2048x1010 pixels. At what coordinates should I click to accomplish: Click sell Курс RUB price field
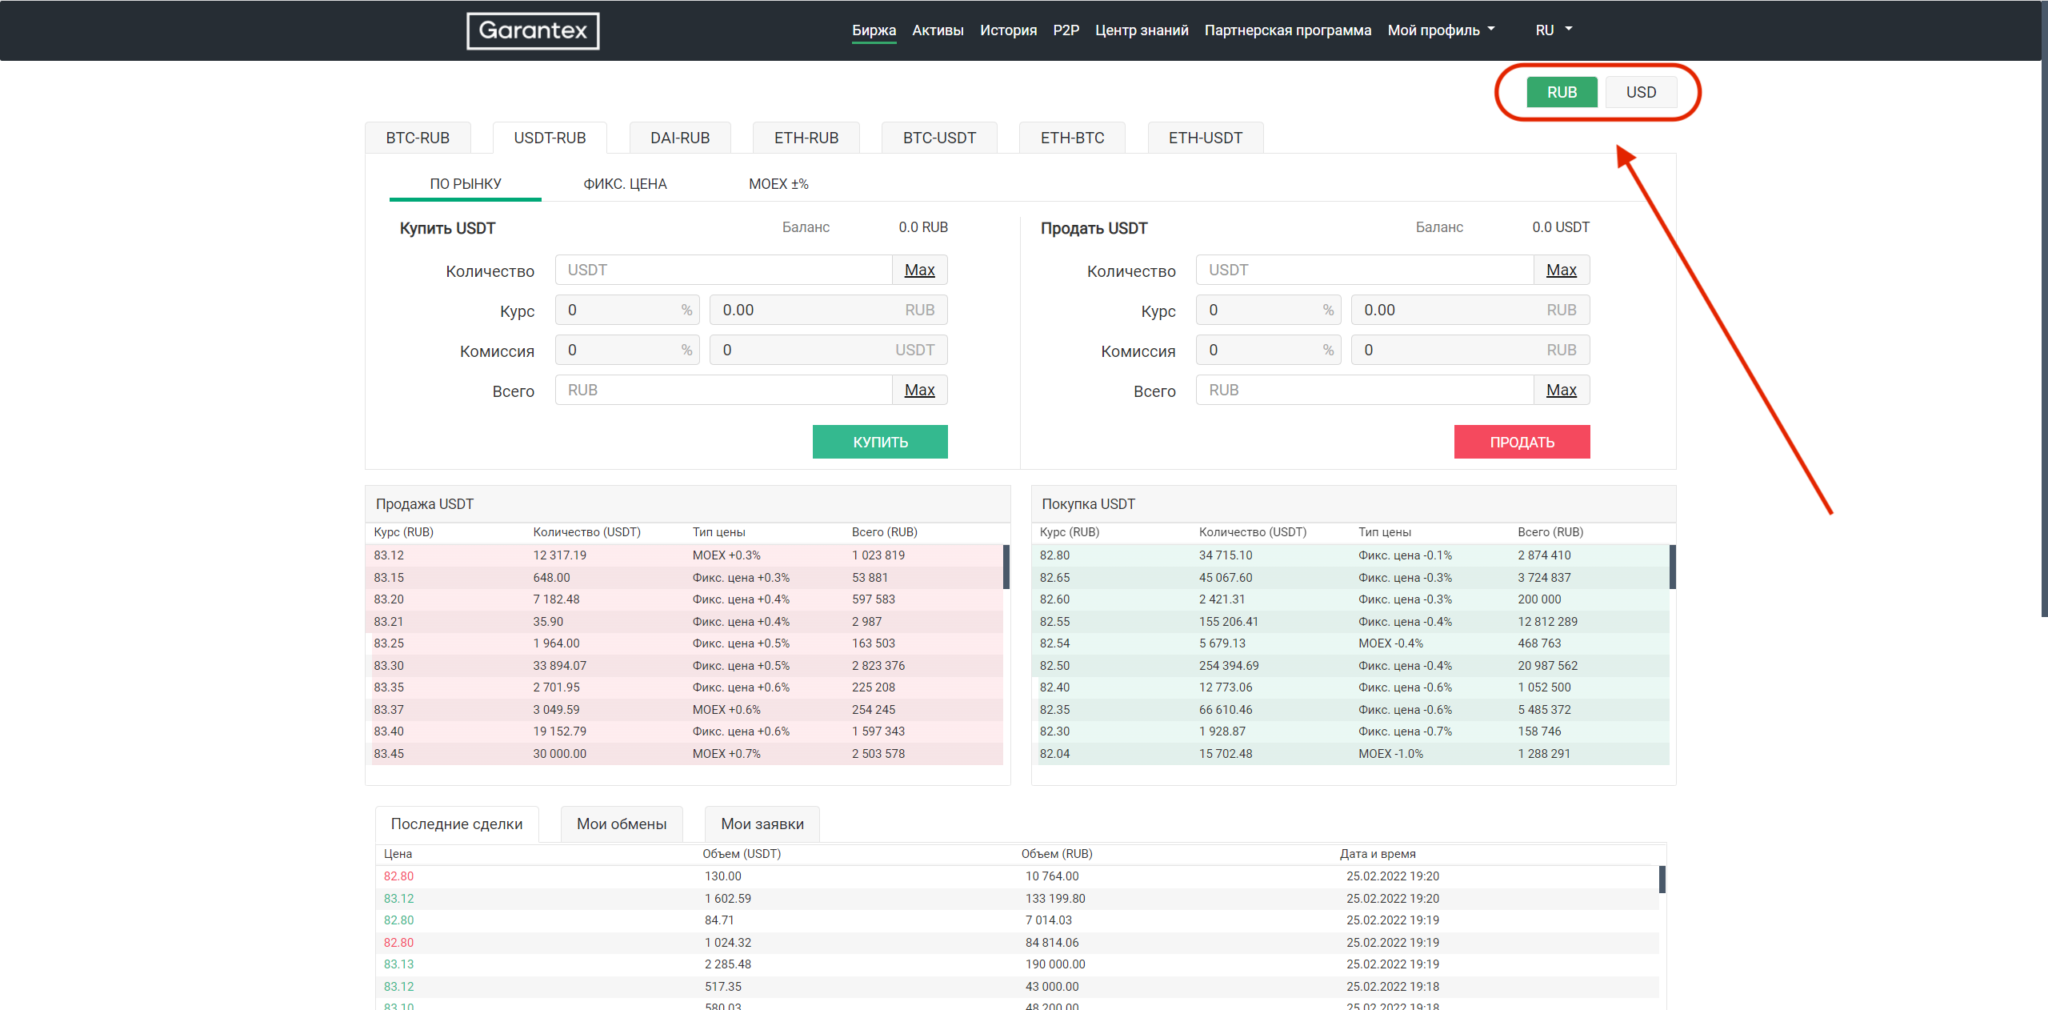1470,310
